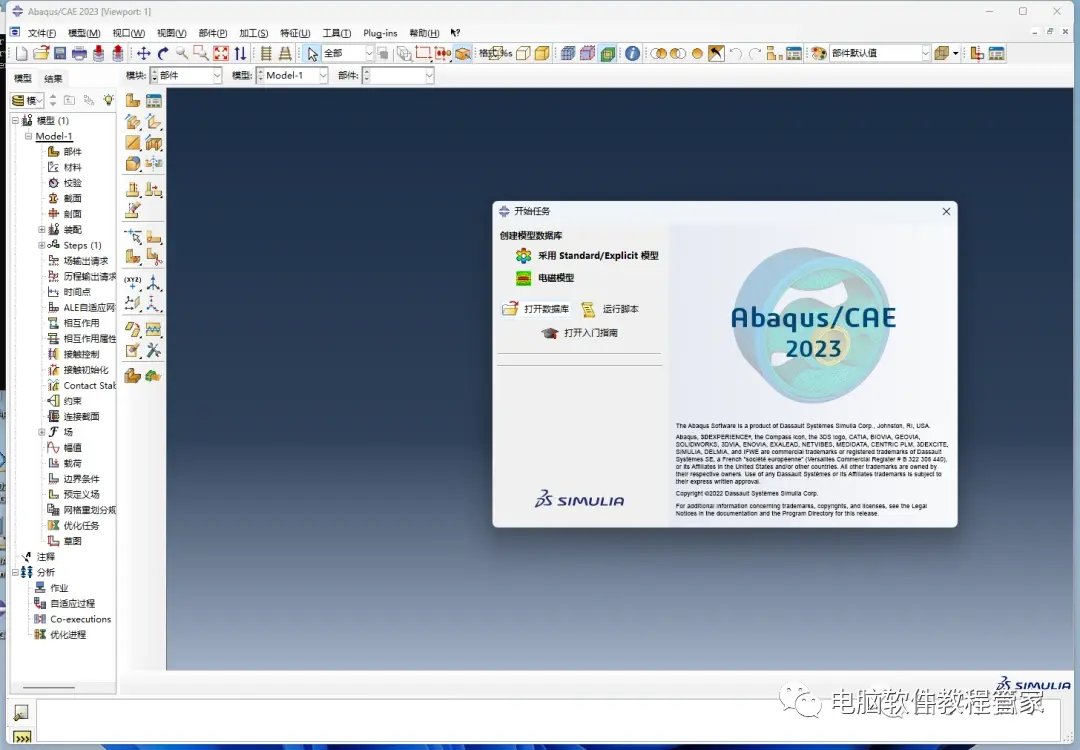Click the message area input field
Image resolution: width=1080 pixels, height=750 pixels.
[x=548, y=720]
